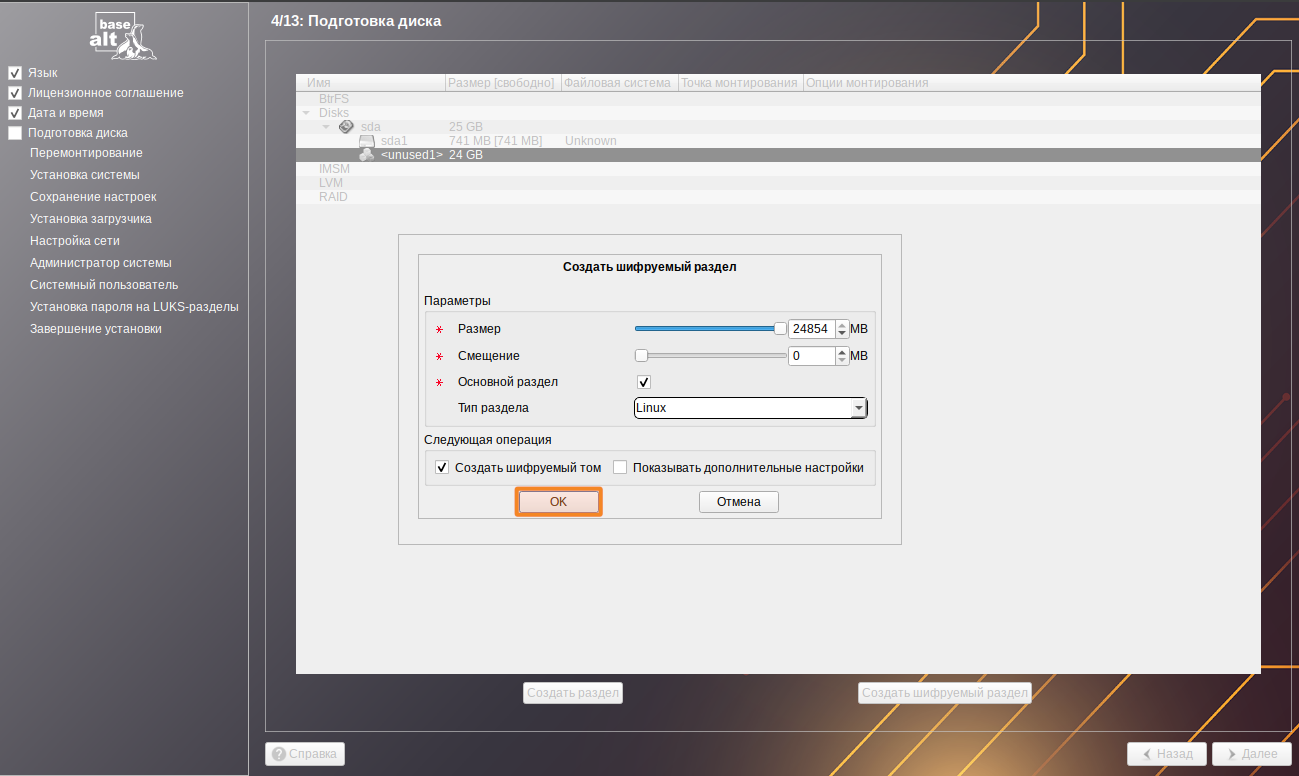This screenshot has height=776, width=1299.
Task: Click the Смещение input field
Action: click(x=810, y=356)
